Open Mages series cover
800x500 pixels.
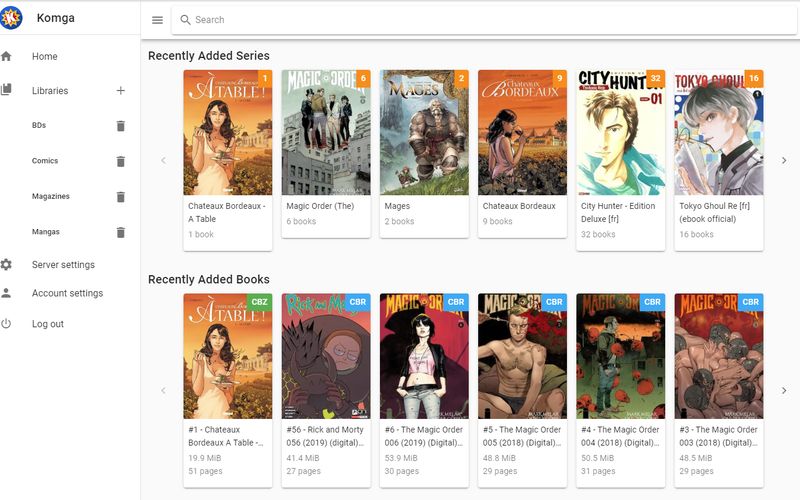[x=424, y=132]
